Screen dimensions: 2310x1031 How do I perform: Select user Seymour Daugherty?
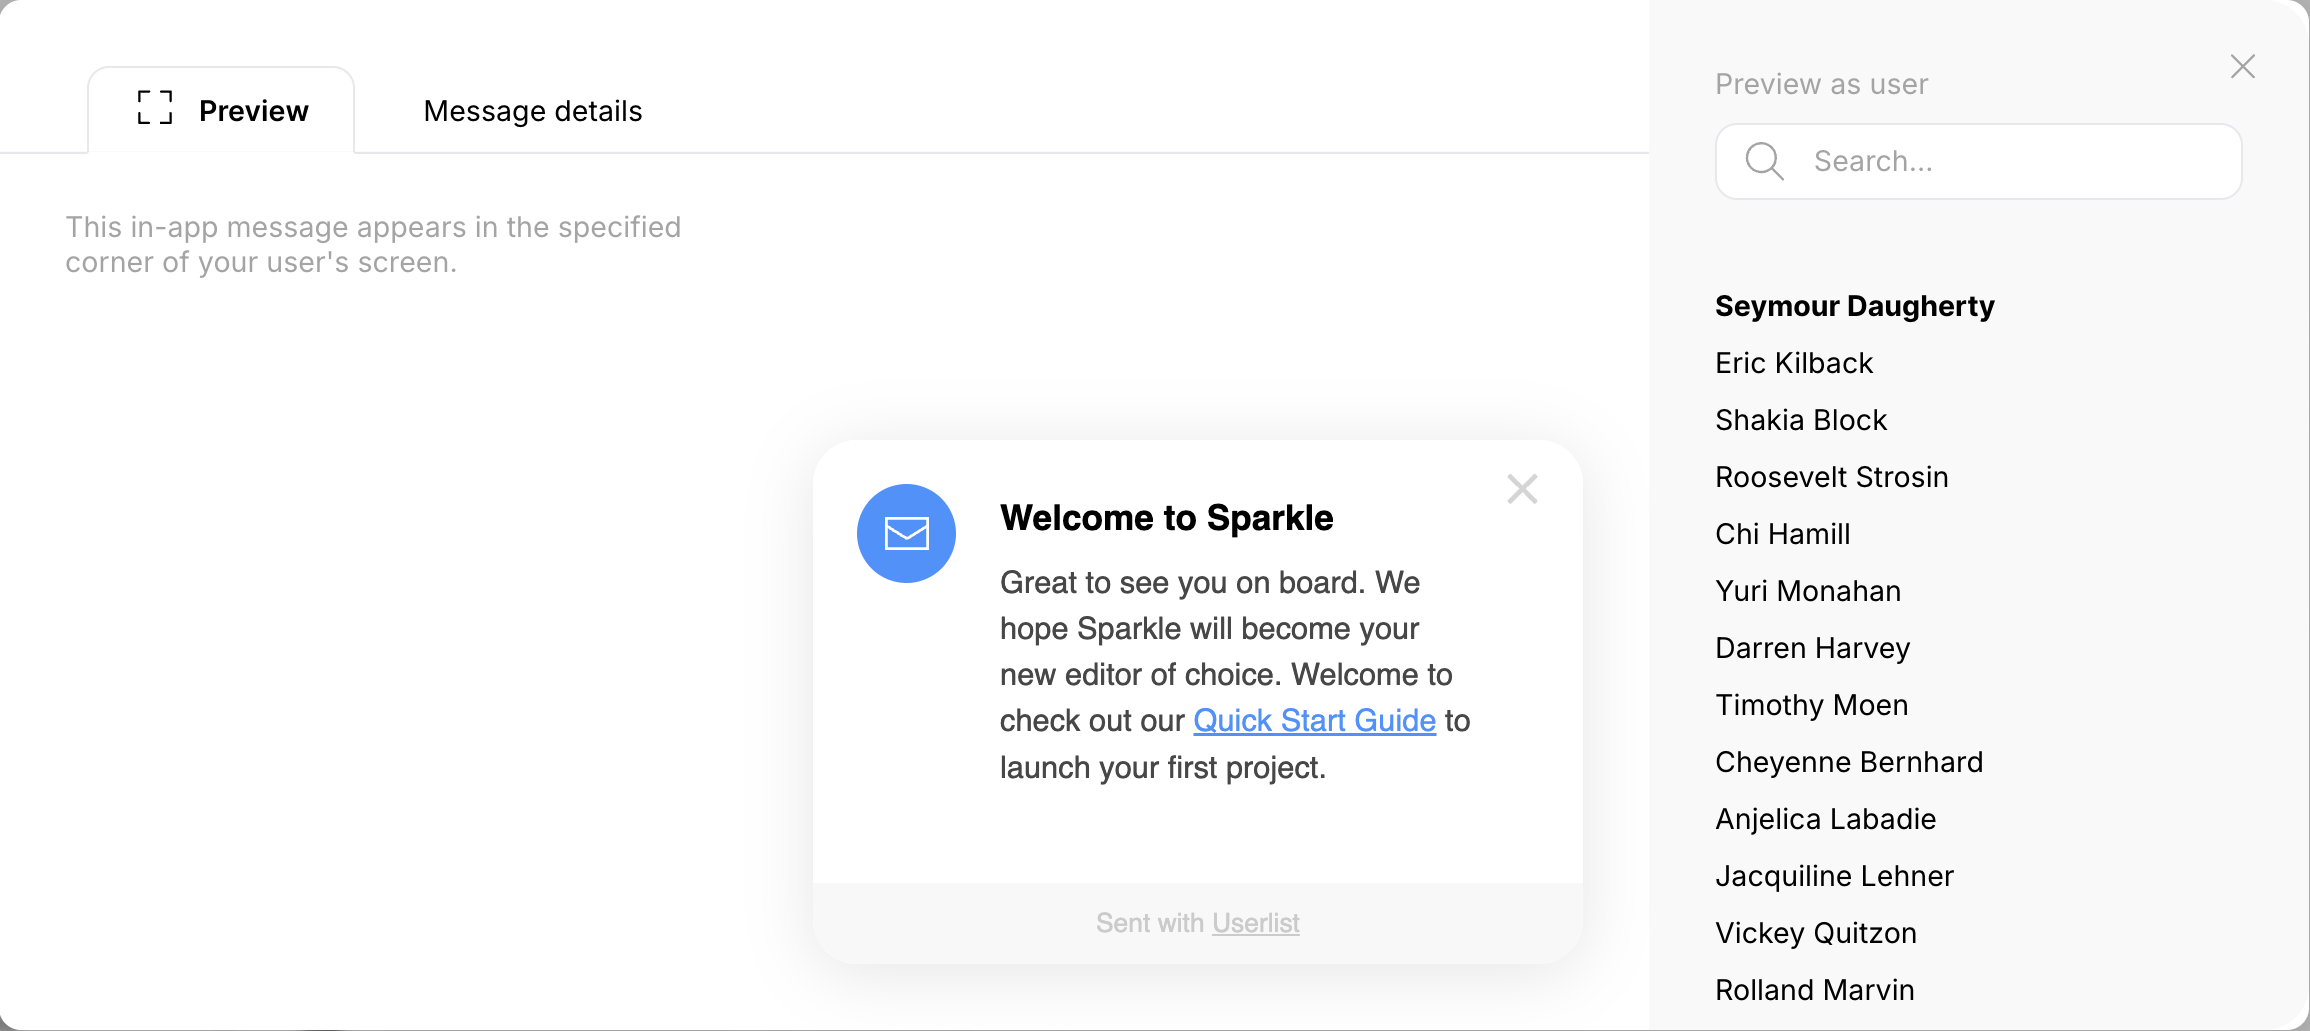[1855, 306]
